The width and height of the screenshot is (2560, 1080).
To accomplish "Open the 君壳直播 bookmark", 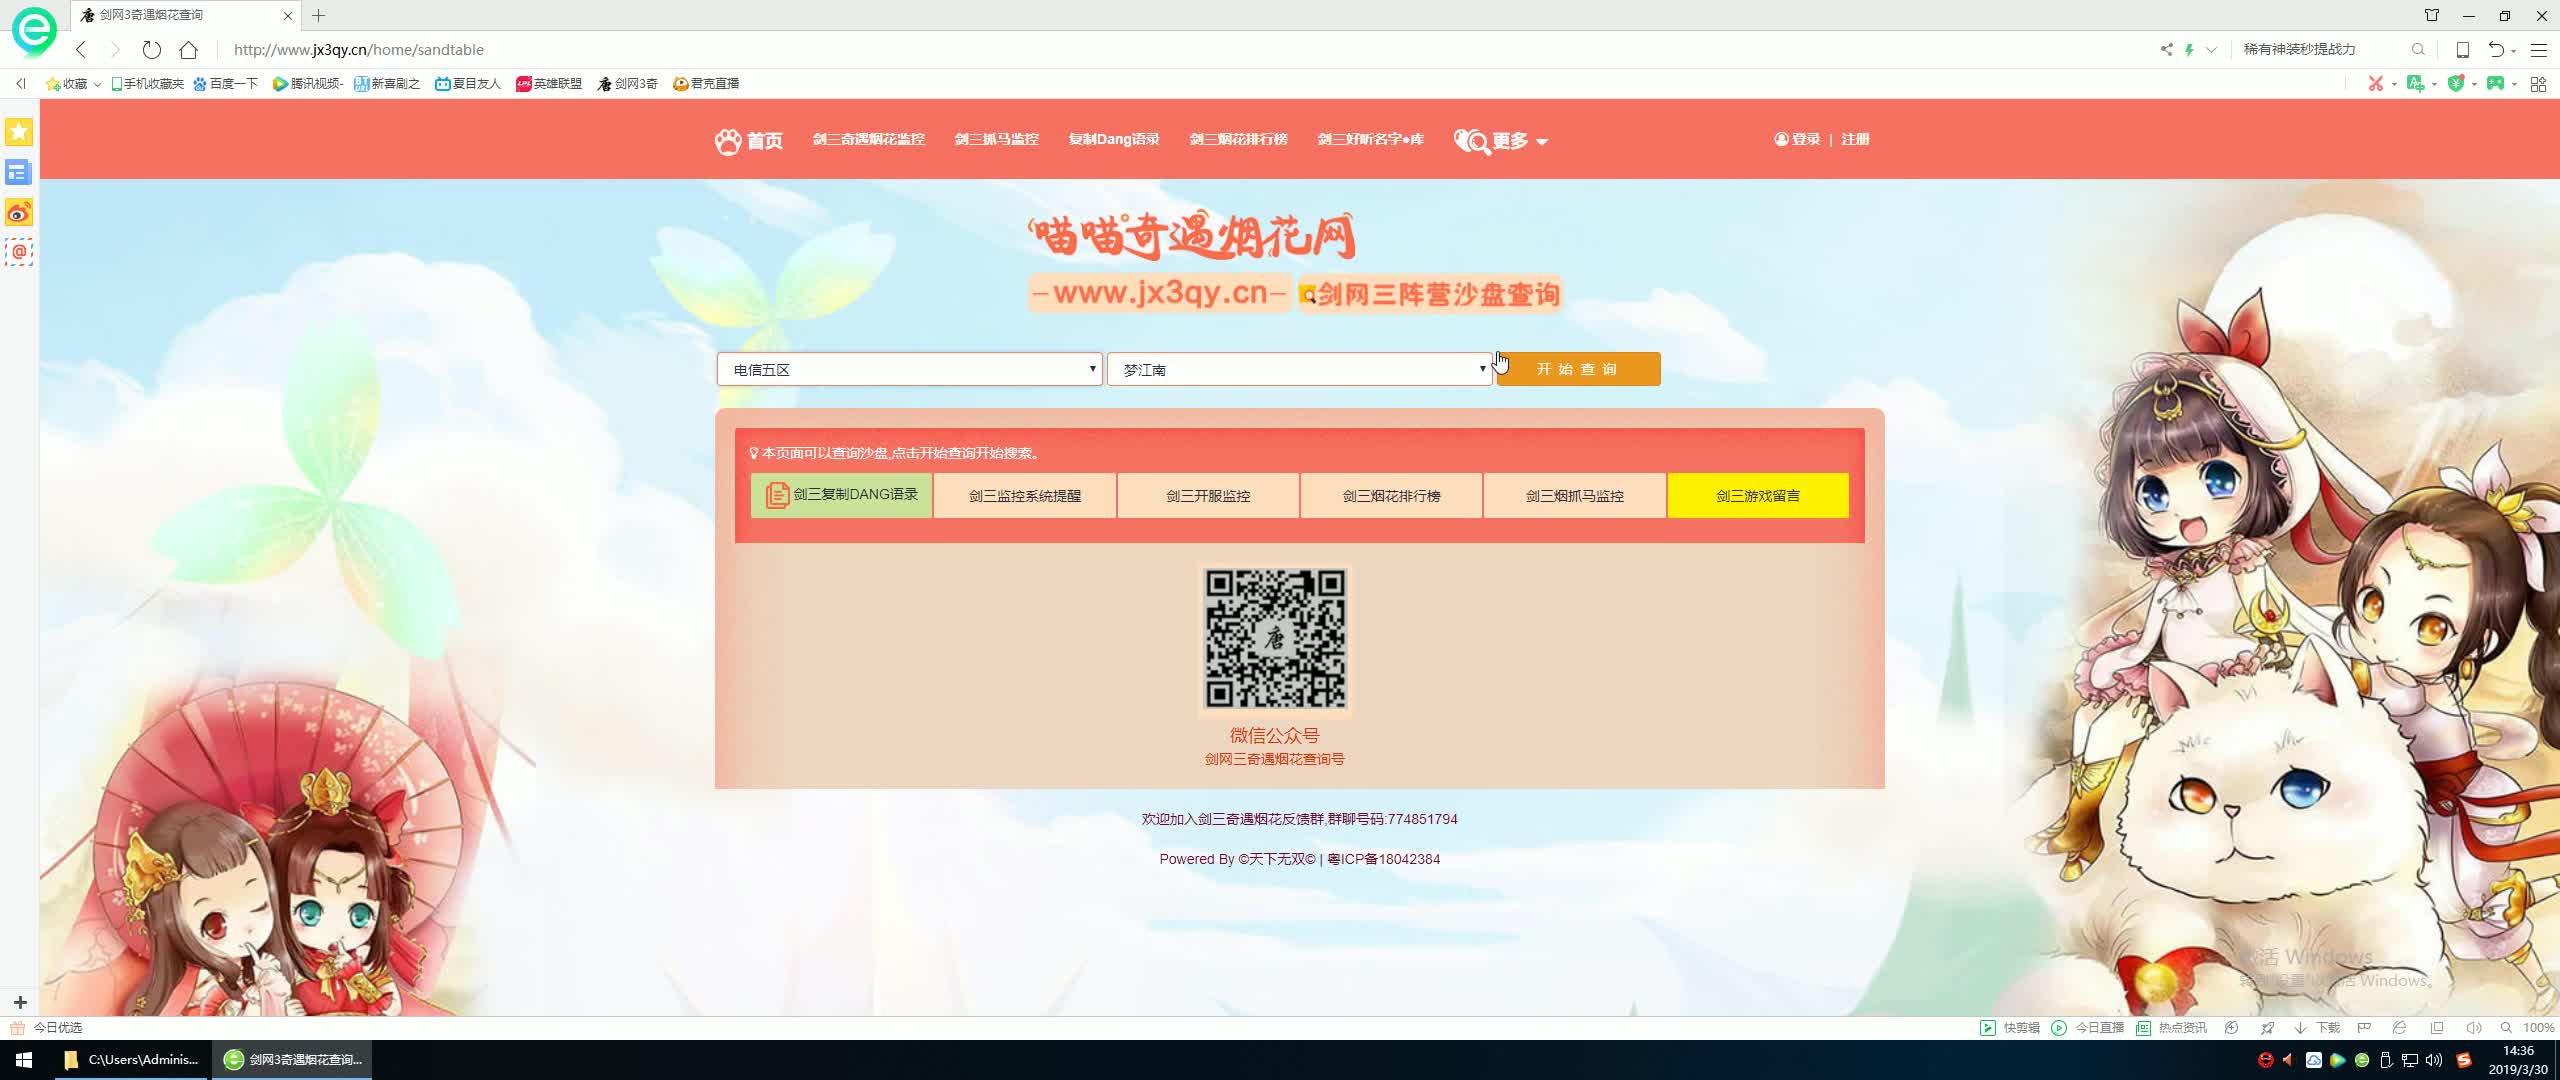I will 706,83.
